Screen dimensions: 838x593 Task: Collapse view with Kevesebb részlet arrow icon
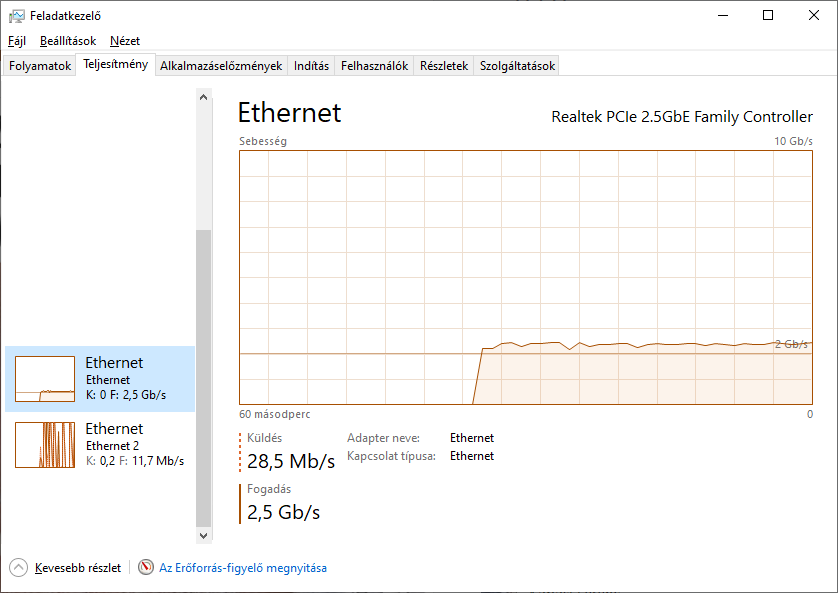[18, 567]
